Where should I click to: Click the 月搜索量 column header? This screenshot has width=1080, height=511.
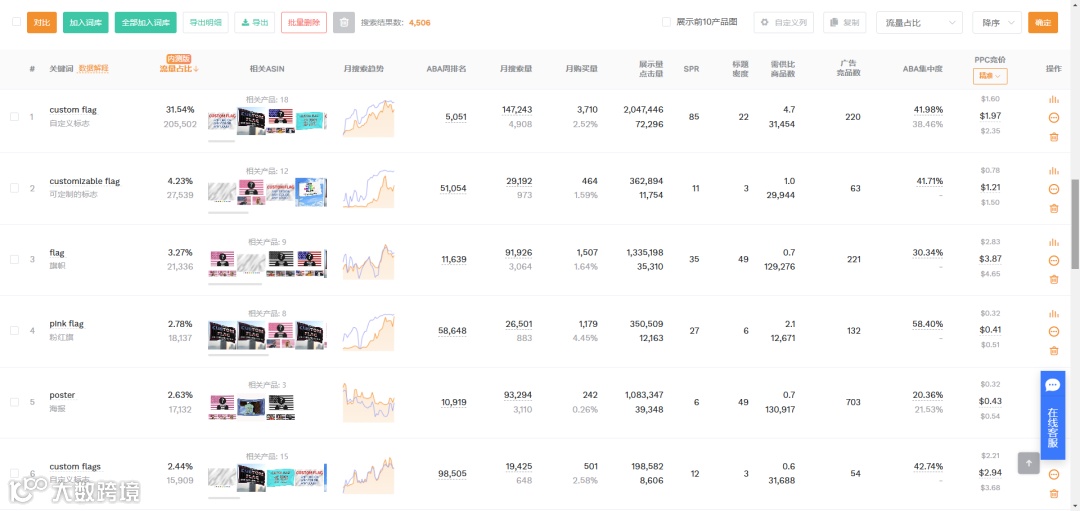pos(516,69)
